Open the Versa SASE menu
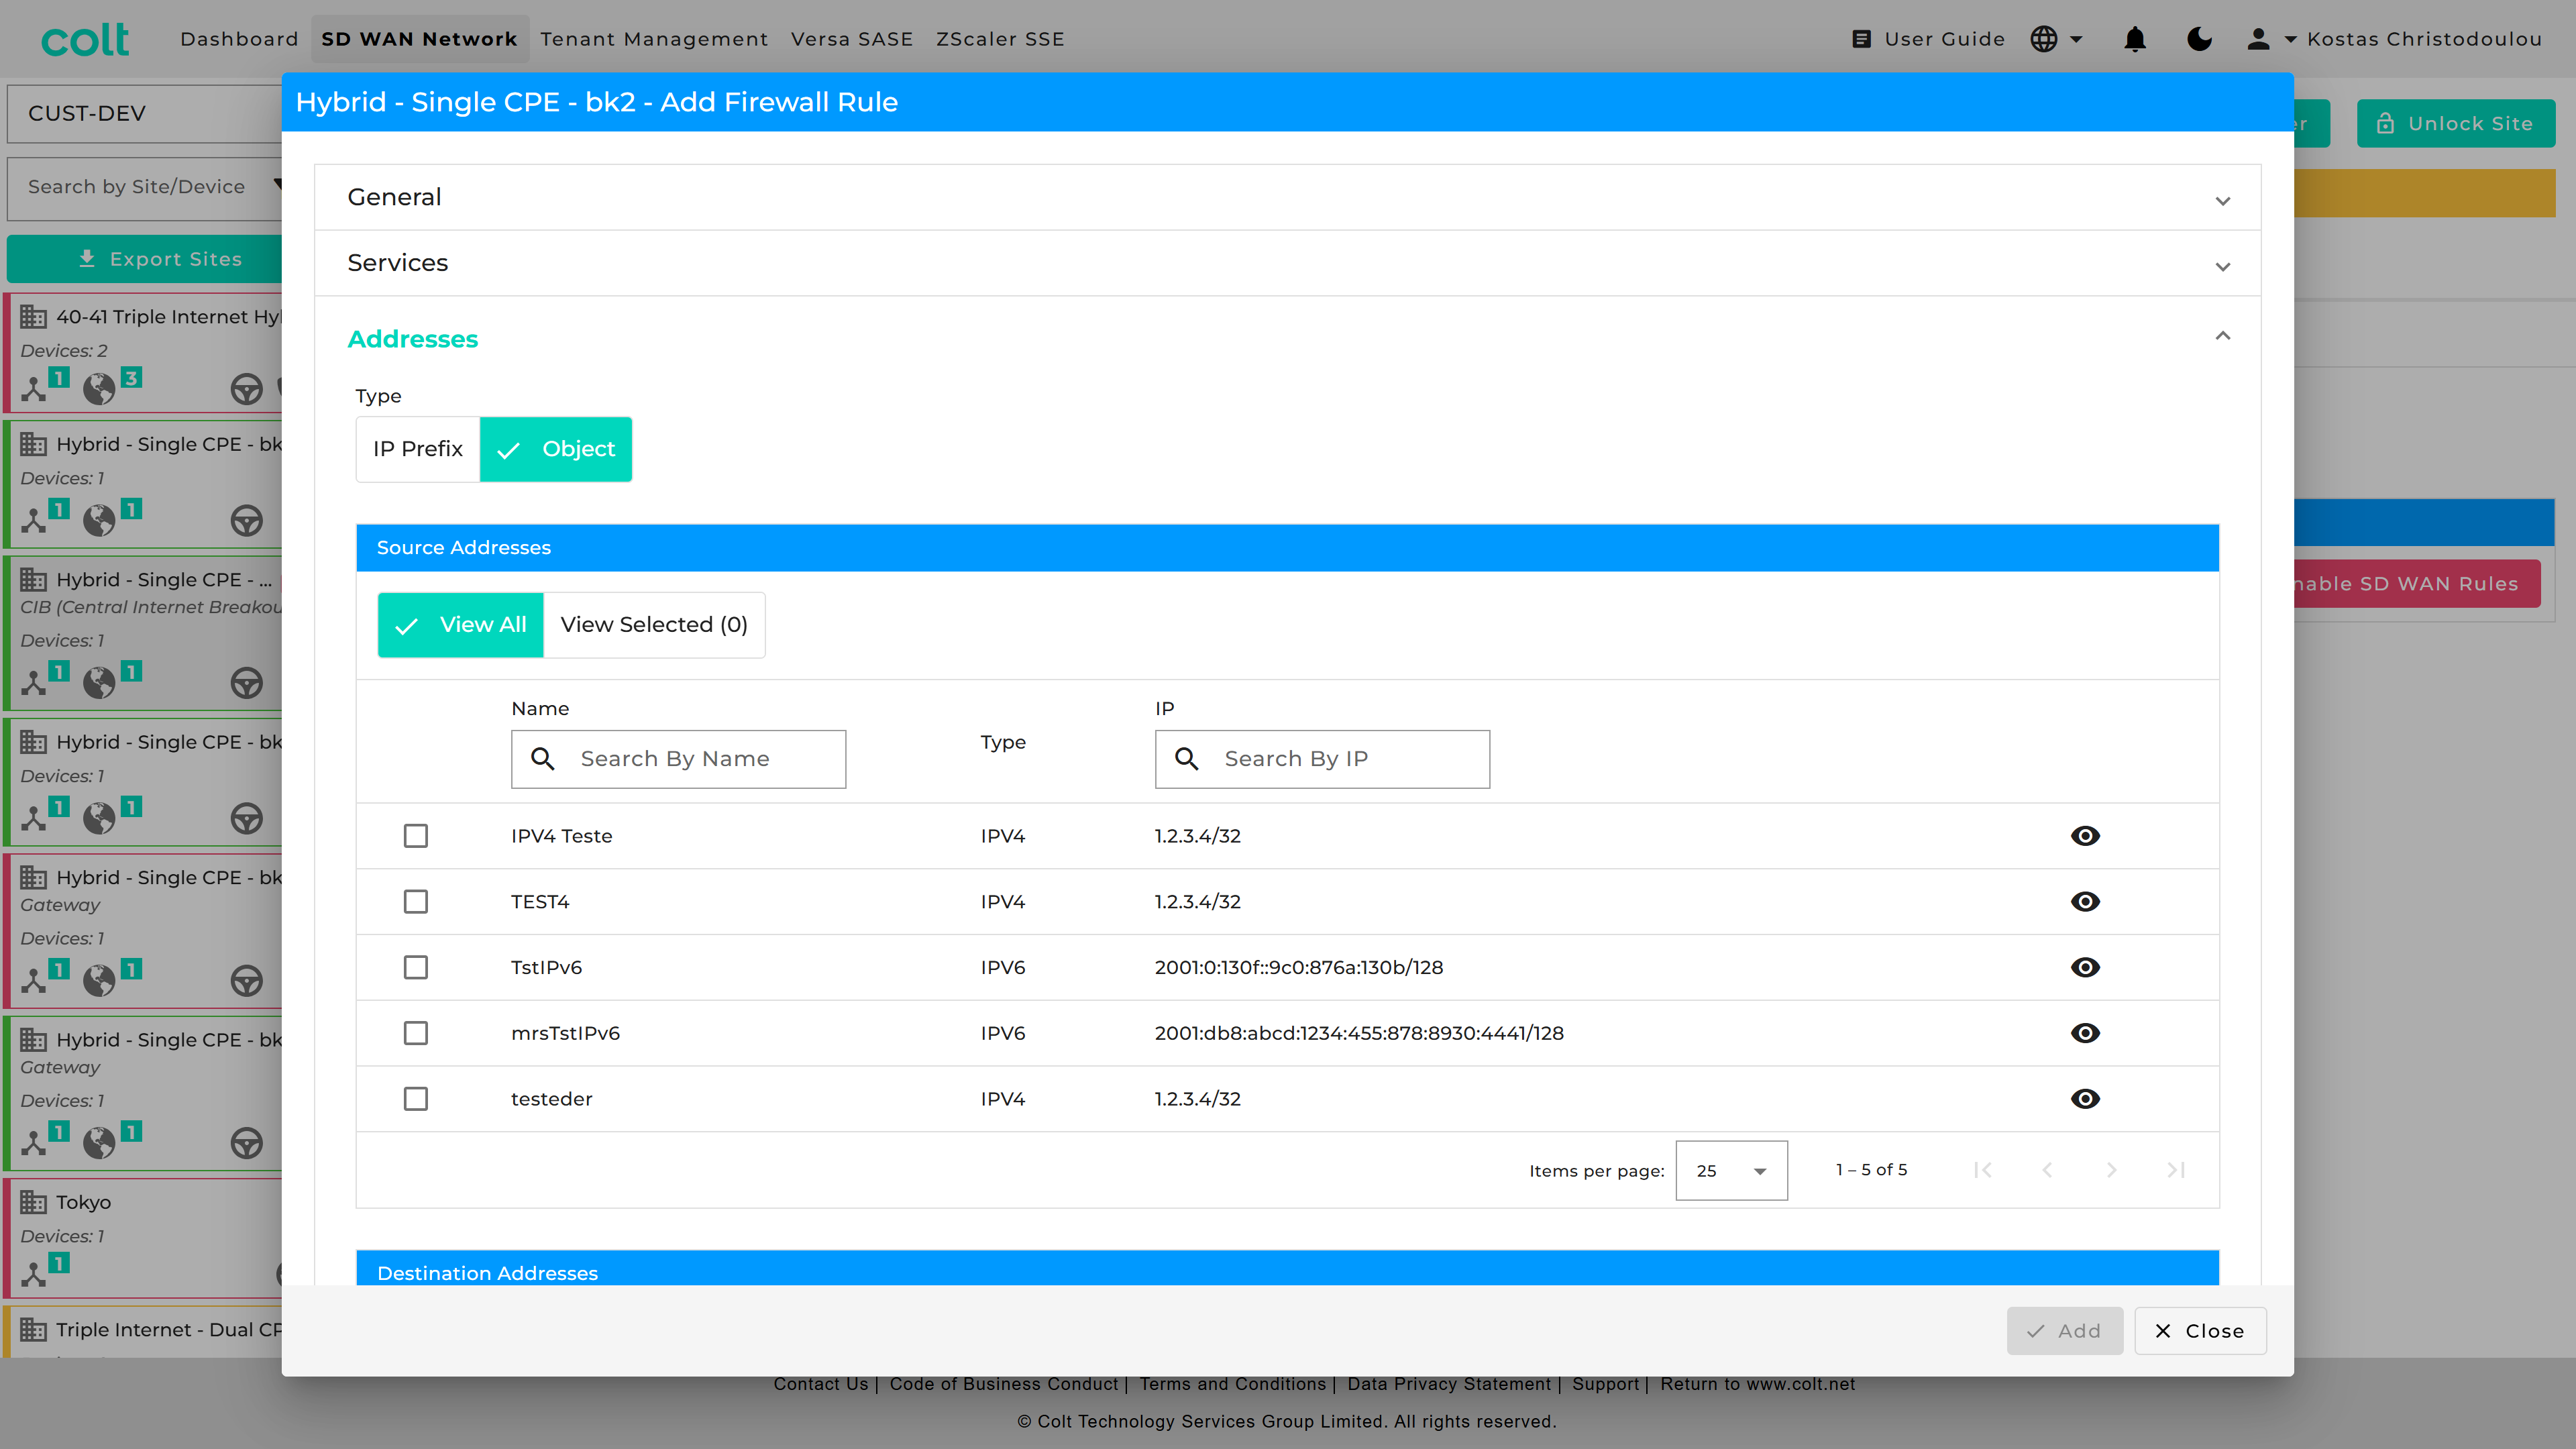This screenshot has height=1449, width=2576. pos(852,39)
